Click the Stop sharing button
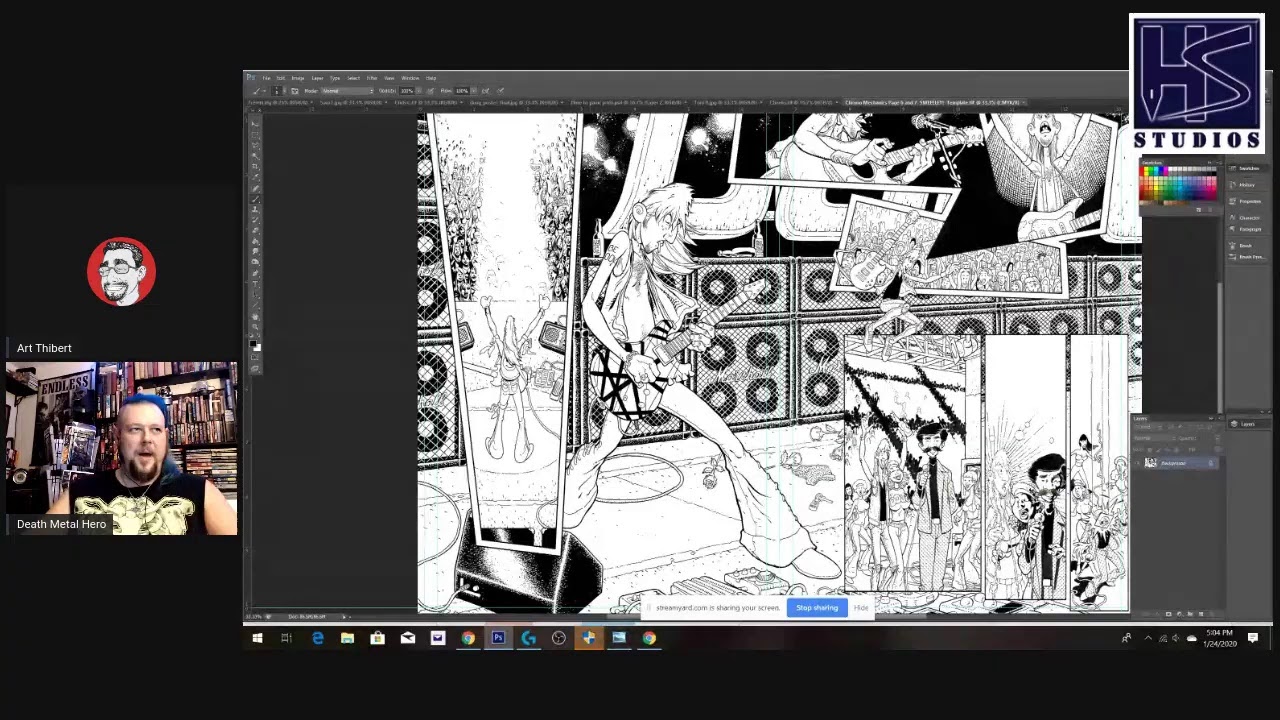The height and width of the screenshot is (720, 1280). tap(817, 608)
